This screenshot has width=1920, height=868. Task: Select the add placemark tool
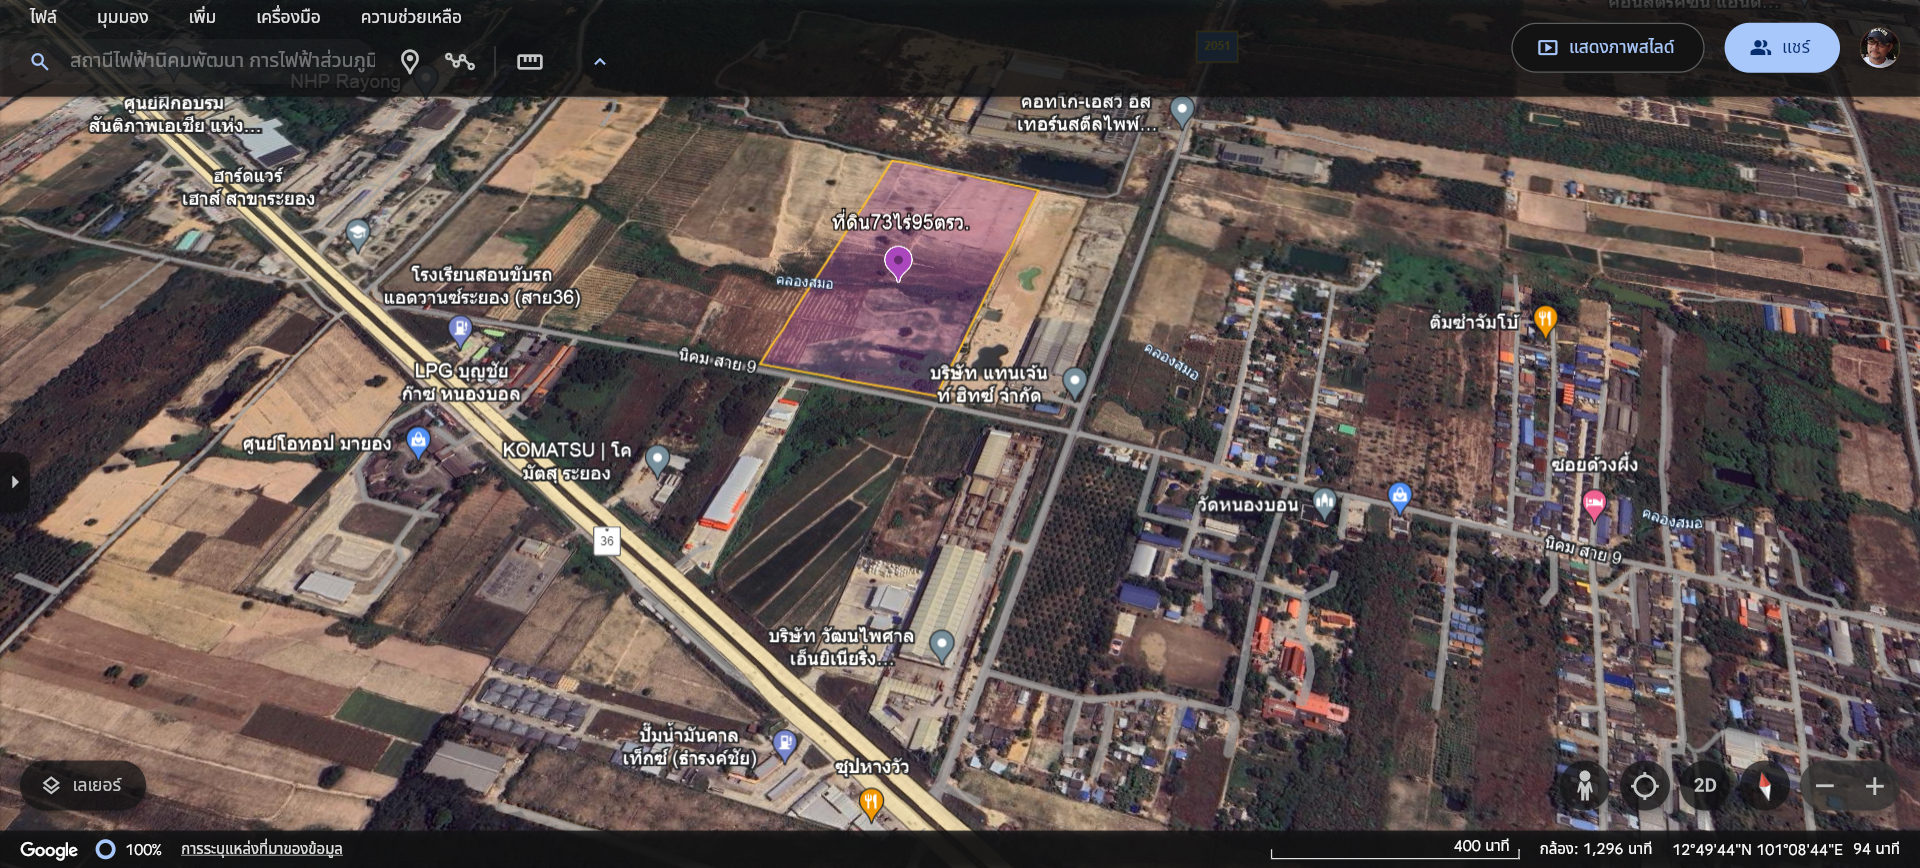pyautogui.click(x=410, y=61)
